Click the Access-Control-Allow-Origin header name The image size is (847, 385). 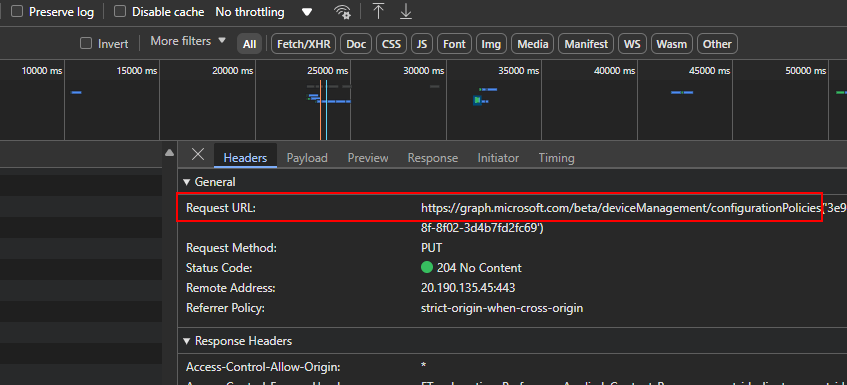pos(263,367)
